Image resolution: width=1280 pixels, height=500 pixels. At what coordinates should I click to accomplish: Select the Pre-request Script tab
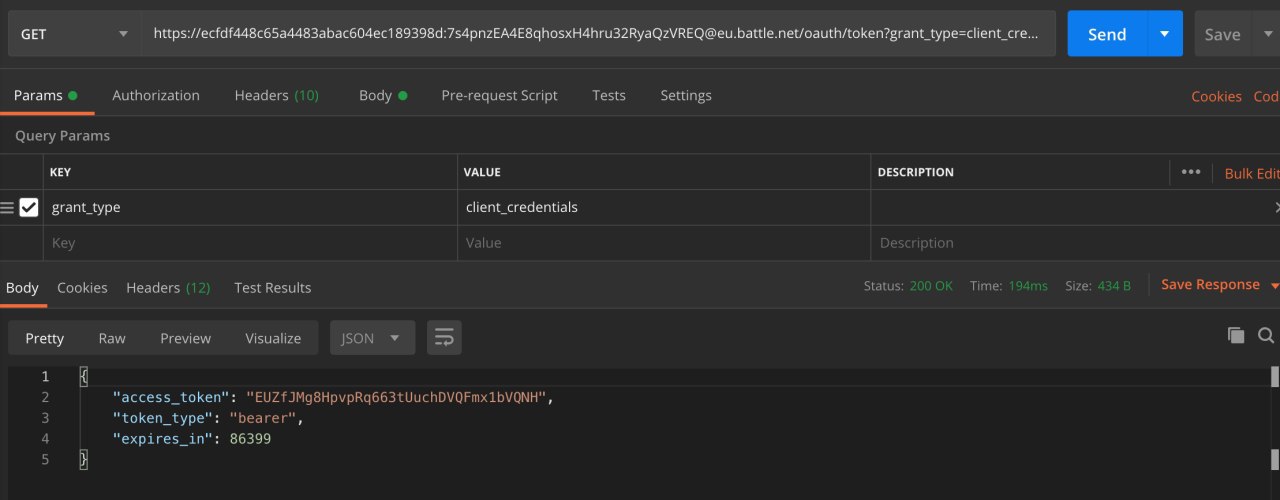499,96
